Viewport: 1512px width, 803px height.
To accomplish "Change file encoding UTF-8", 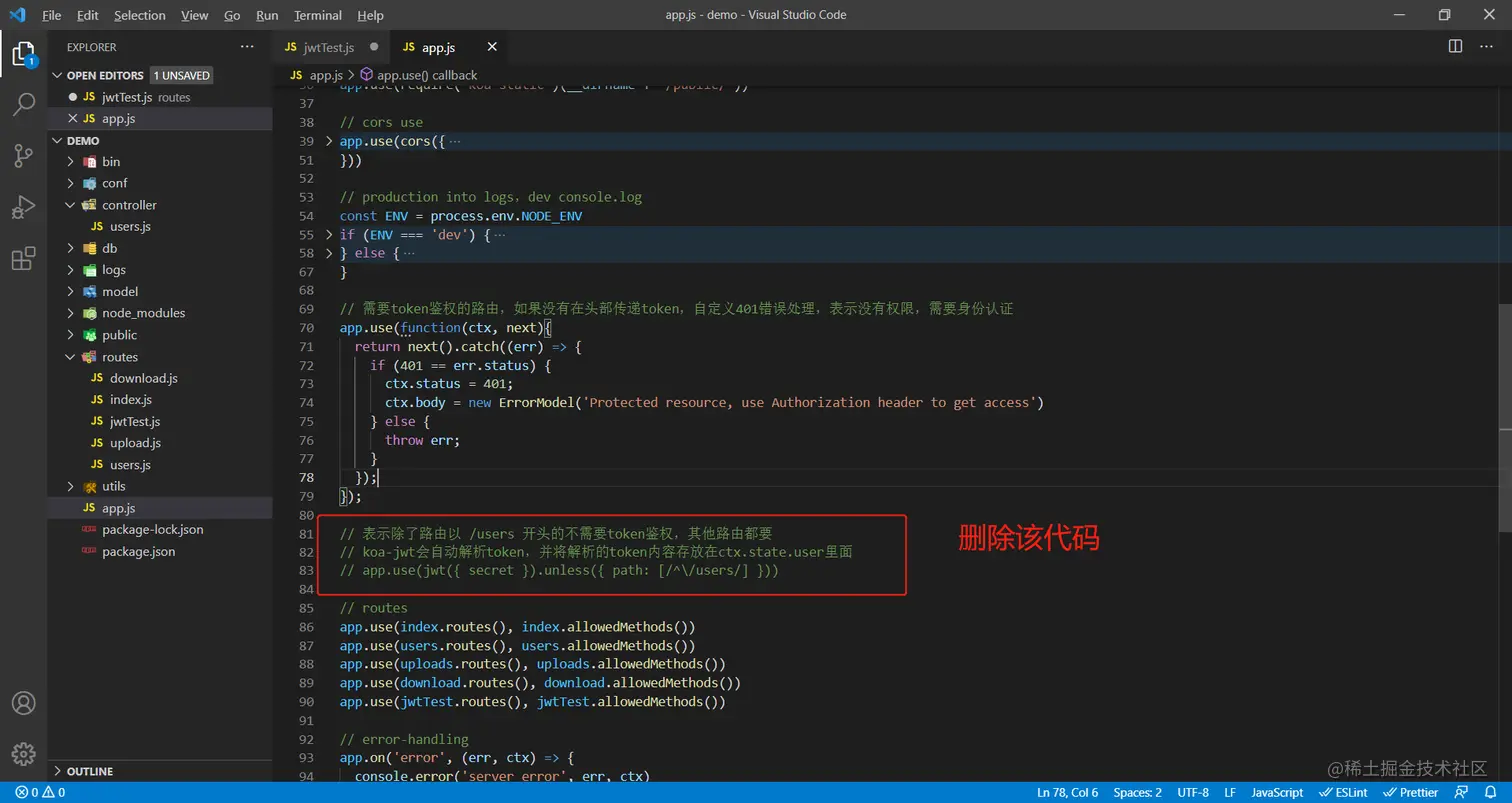I will [x=1193, y=793].
